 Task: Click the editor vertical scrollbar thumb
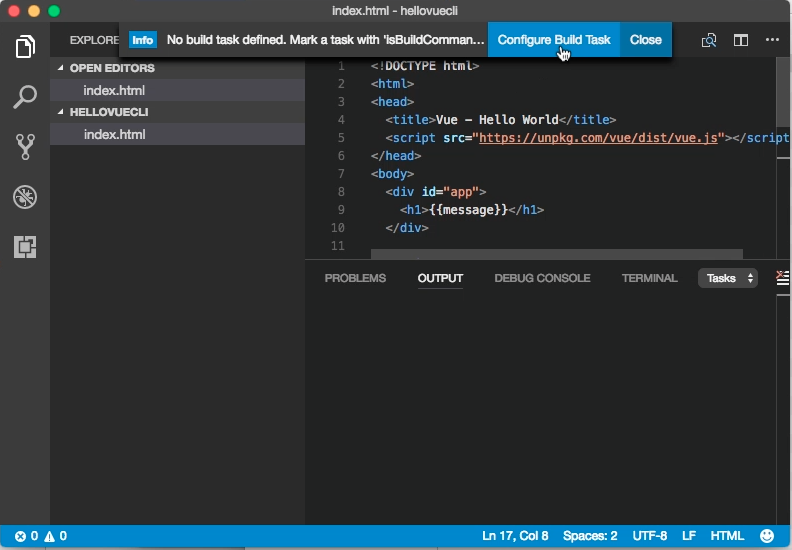coord(783,91)
